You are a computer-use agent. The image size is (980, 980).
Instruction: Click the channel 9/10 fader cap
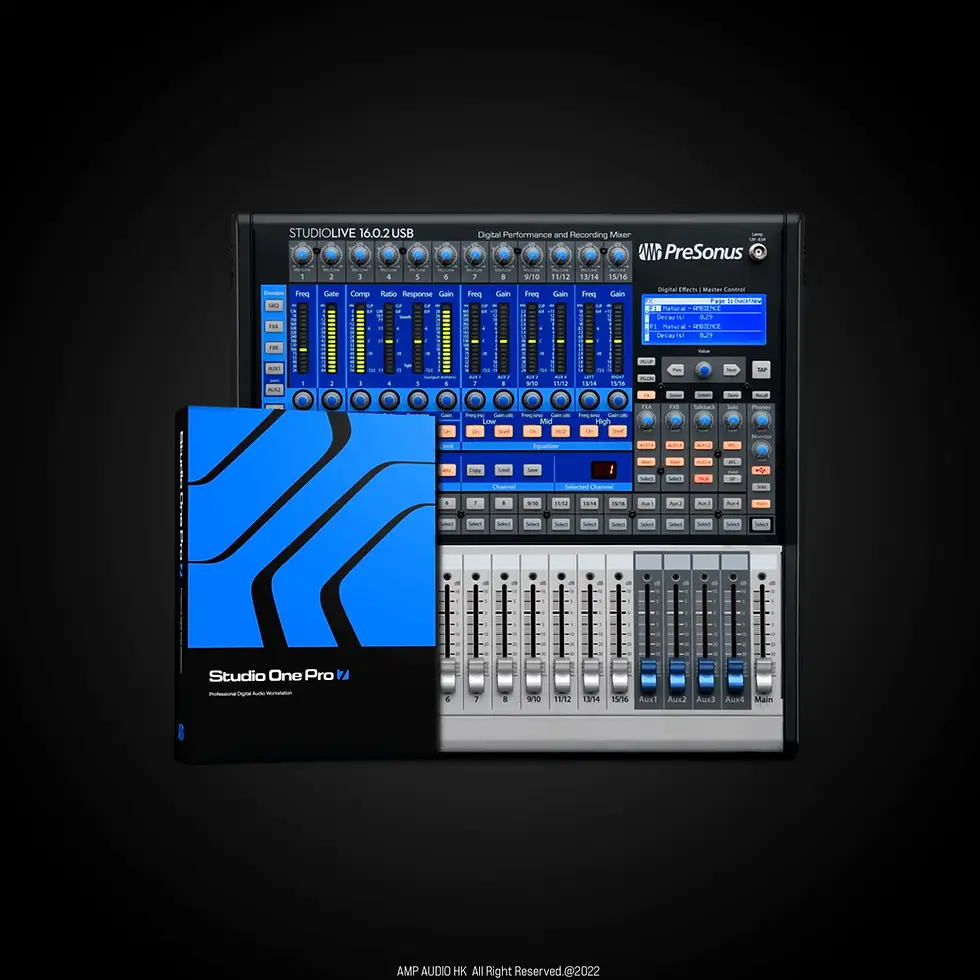533,675
